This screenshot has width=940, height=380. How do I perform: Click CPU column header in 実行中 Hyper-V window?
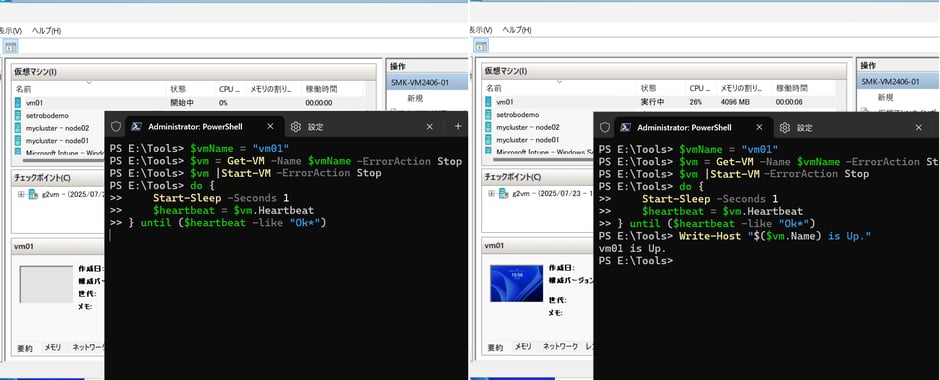click(700, 89)
